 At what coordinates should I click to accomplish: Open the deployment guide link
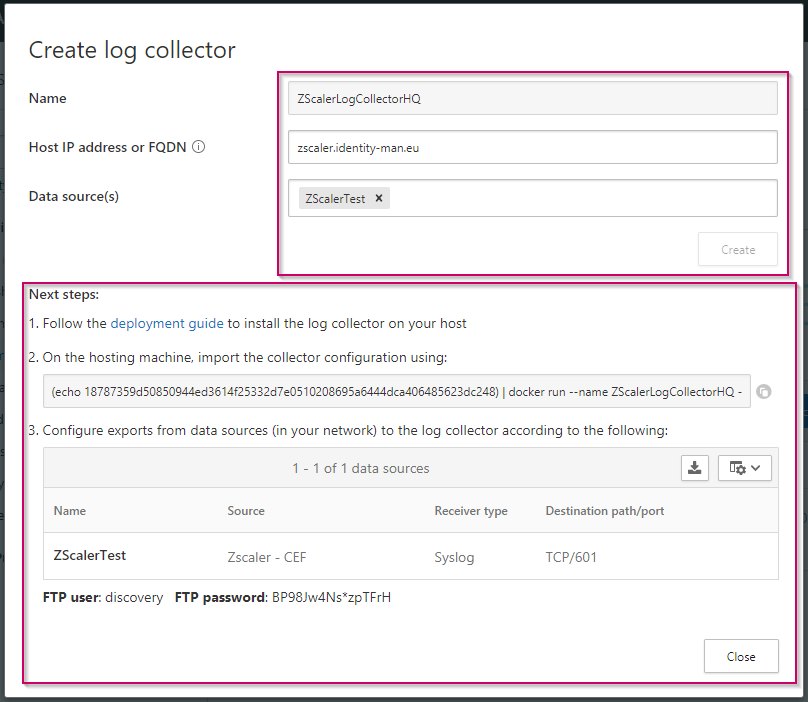[x=167, y=323]
